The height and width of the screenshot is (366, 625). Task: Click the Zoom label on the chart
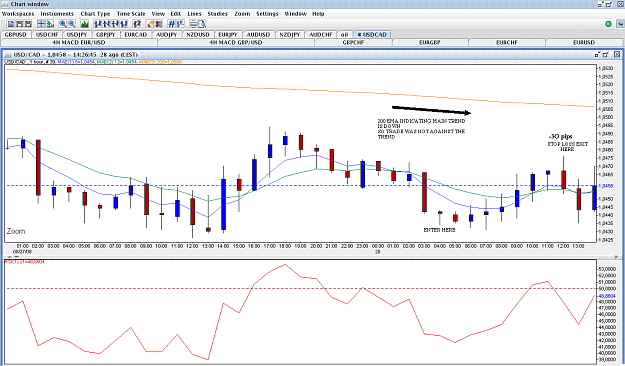click(16, 231)
